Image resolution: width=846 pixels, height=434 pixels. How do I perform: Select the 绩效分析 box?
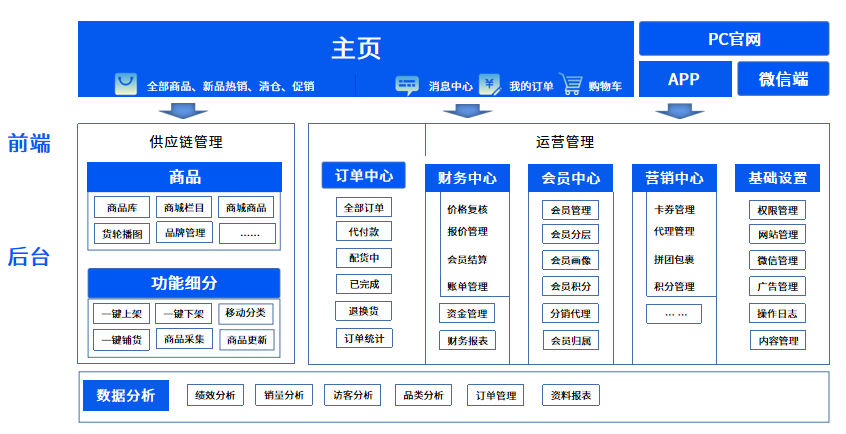click(x=215, y=395)
